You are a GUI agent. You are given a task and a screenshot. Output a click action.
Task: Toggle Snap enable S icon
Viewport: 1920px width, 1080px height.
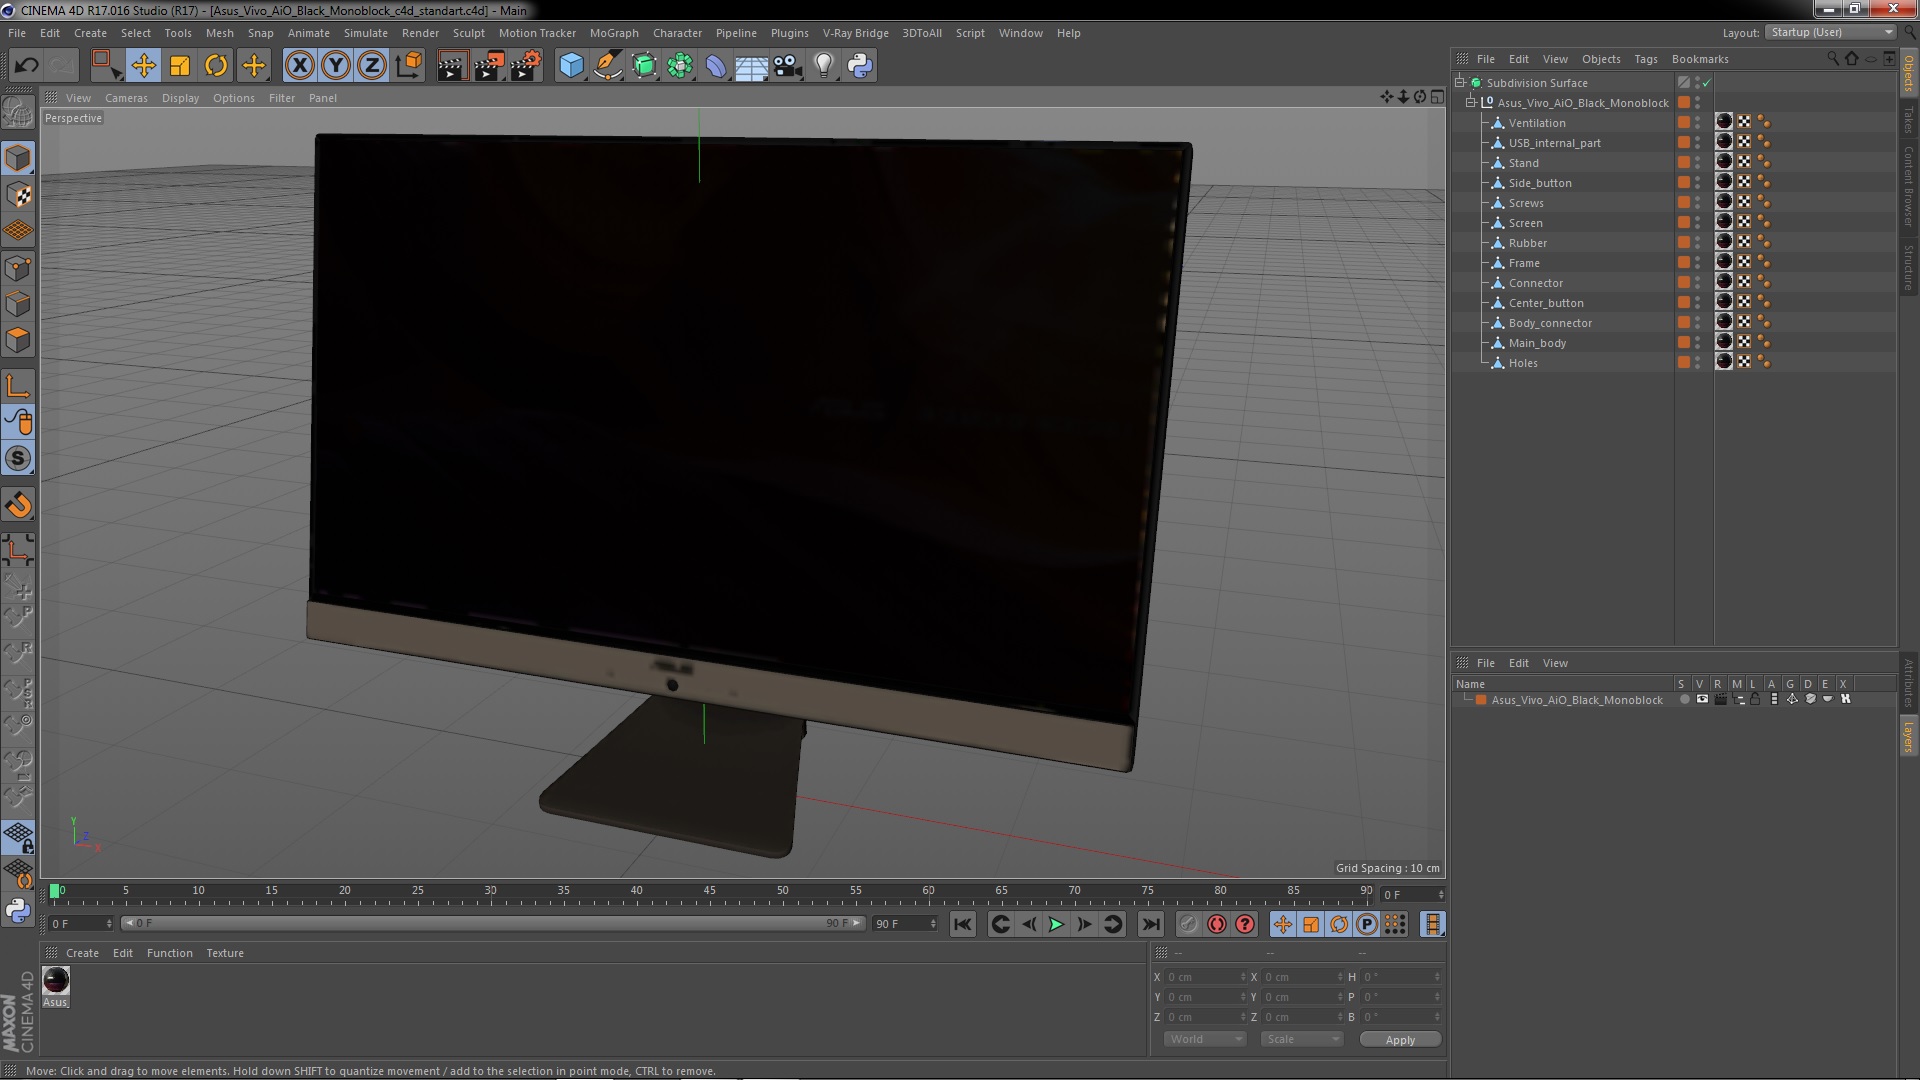pyautogui.click(x=18, y=459)
